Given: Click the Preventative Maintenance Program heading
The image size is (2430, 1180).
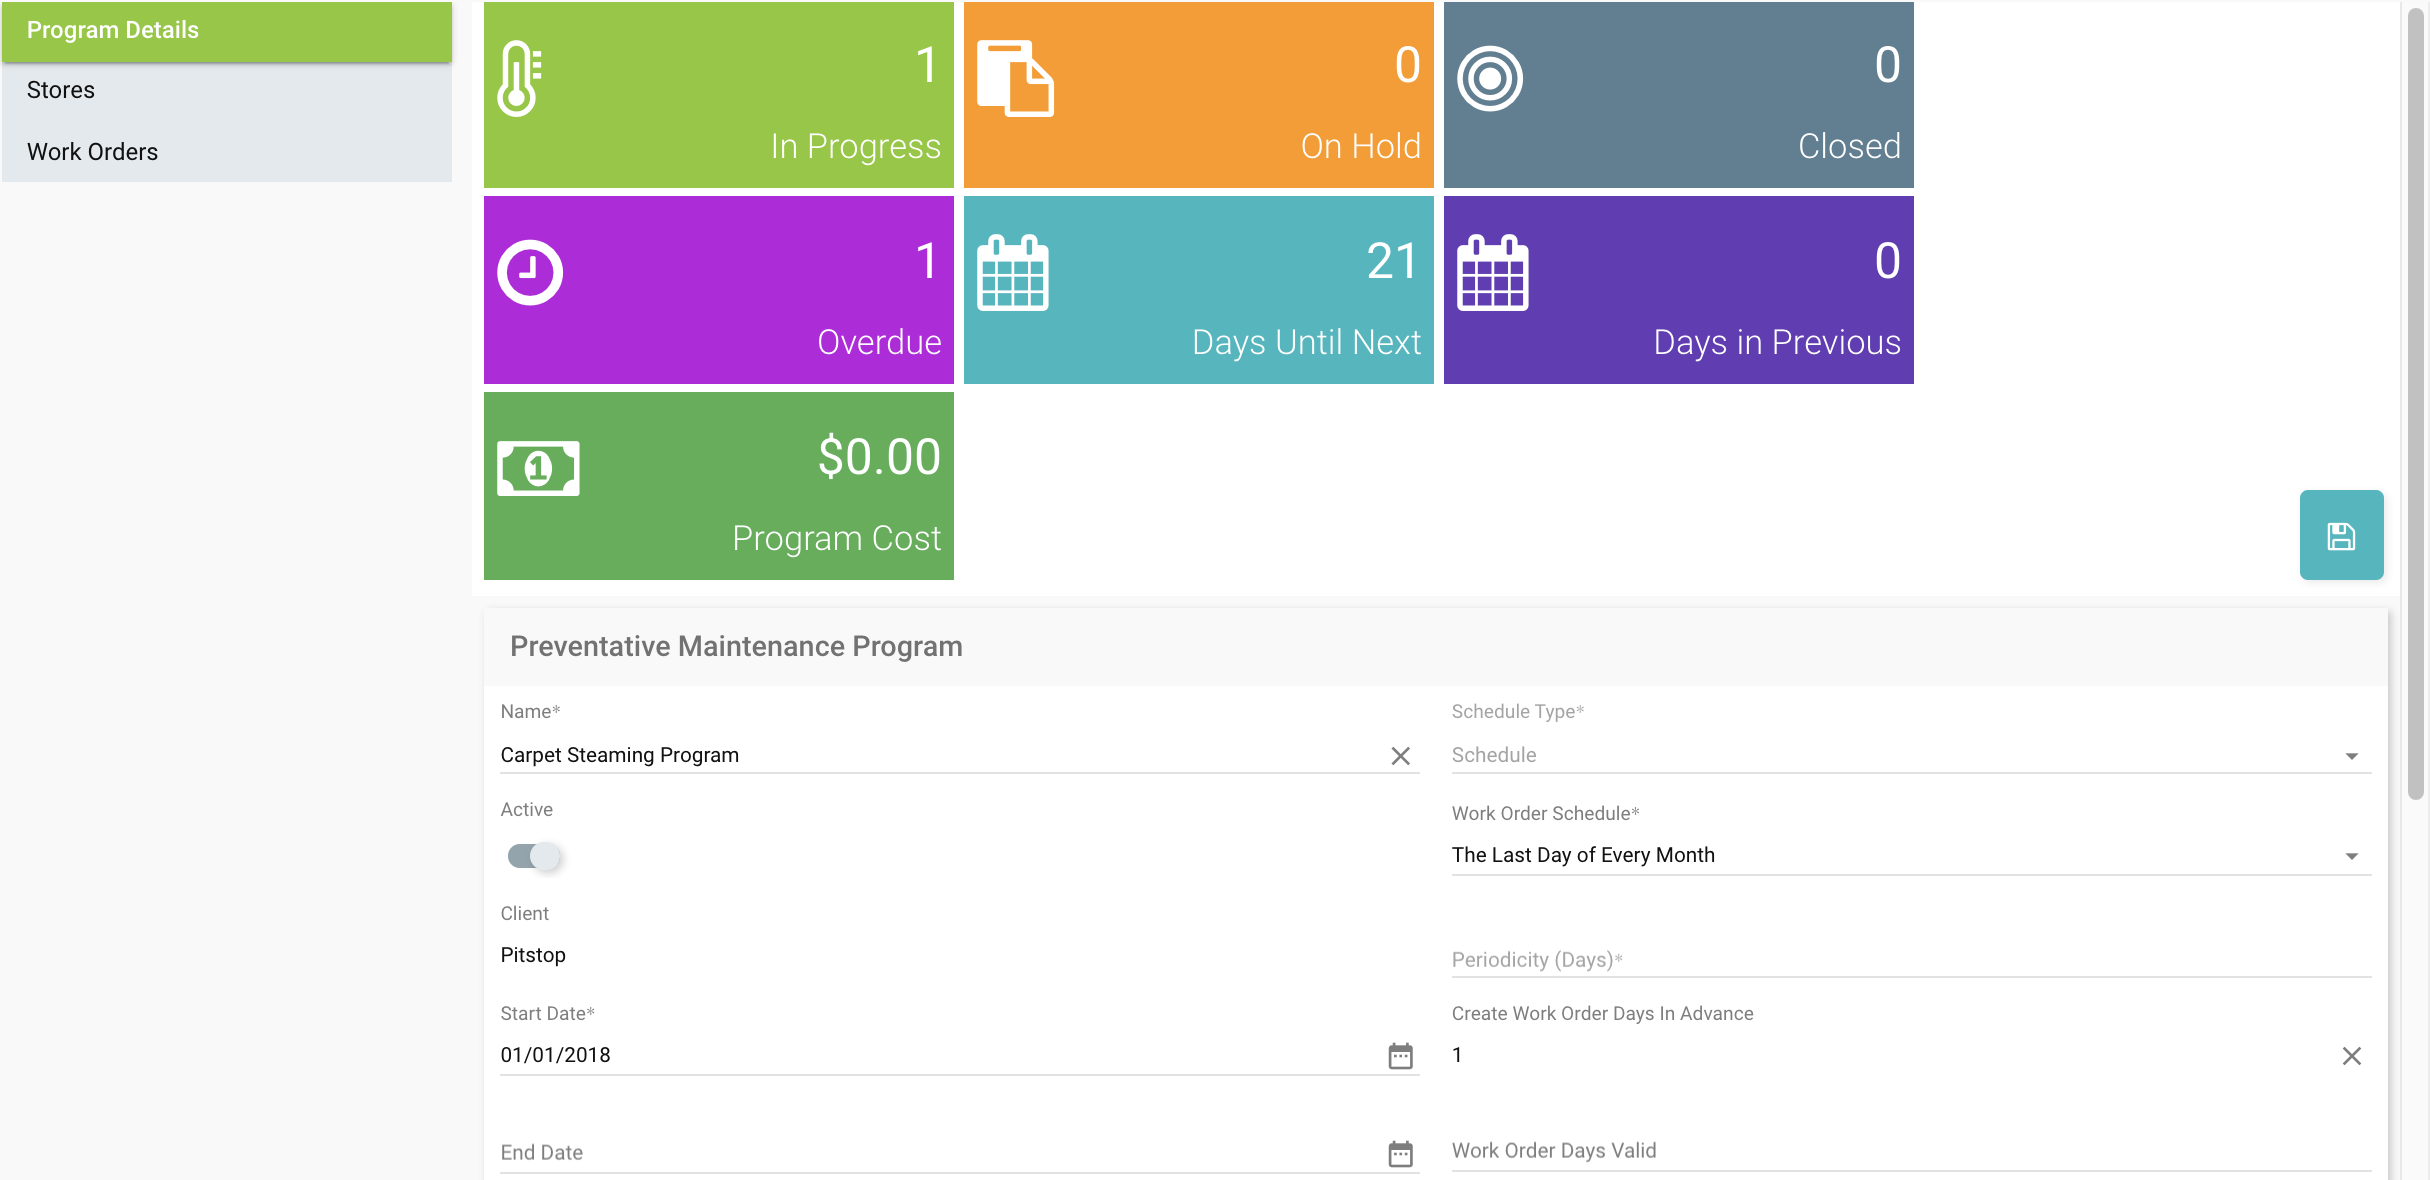Looking at the screenshot, I should pos(736,647).
